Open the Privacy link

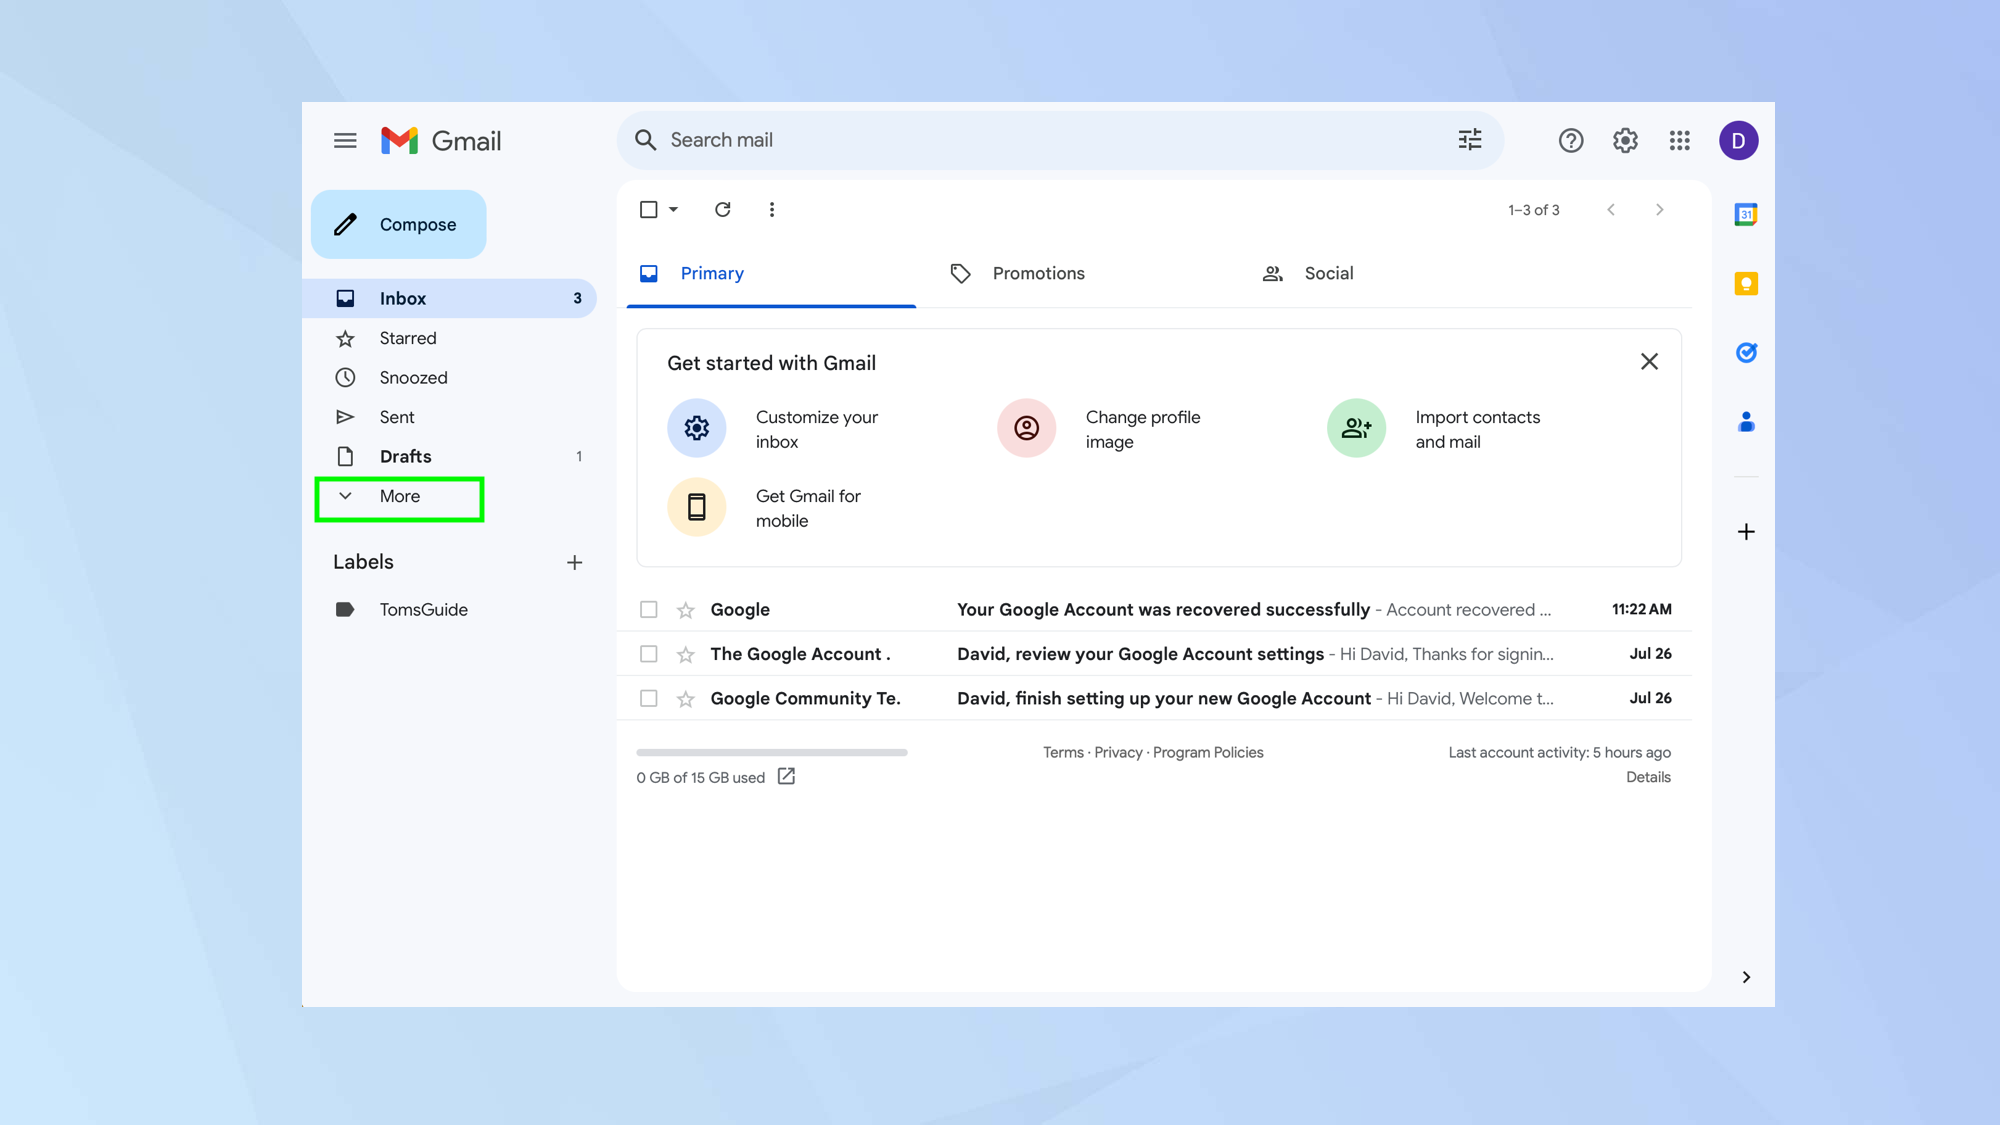point(1118,753)
